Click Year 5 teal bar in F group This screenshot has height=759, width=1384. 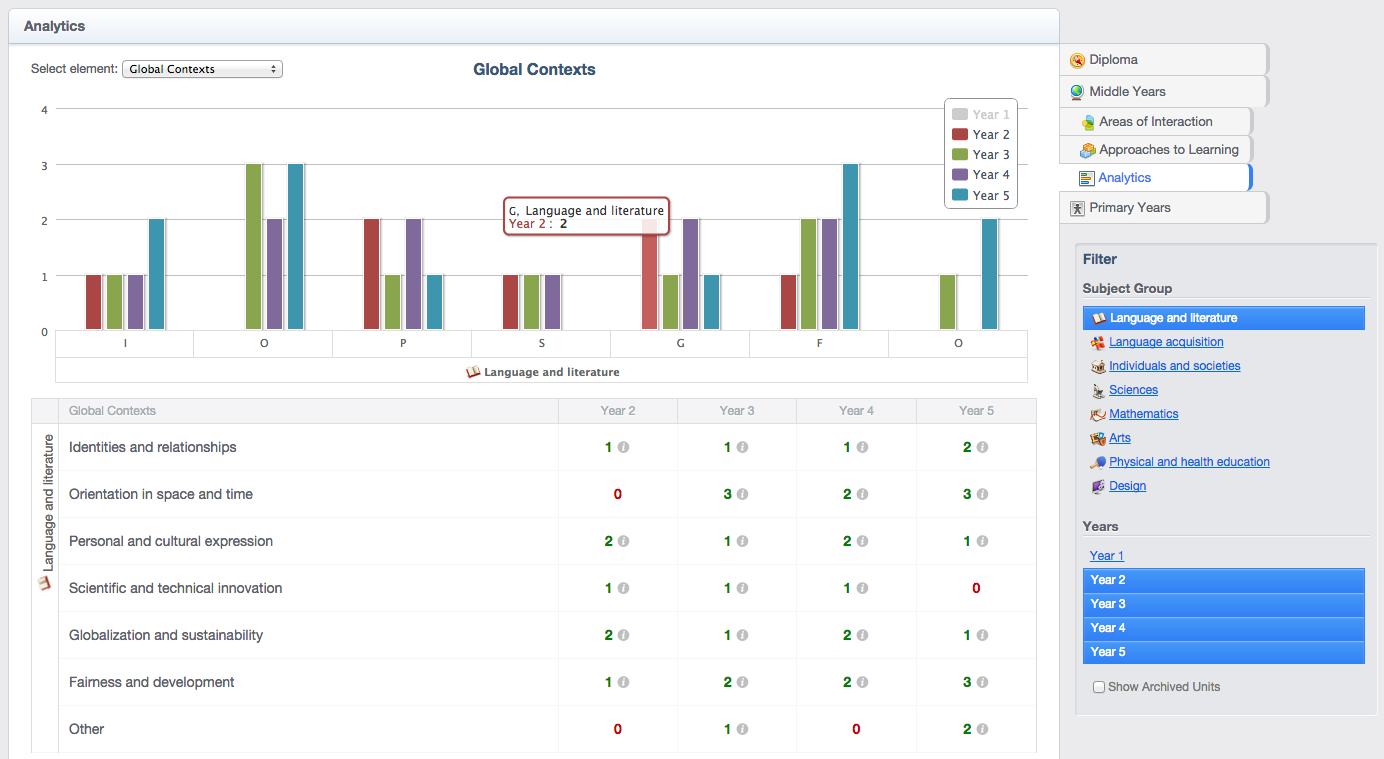point(851,247)
